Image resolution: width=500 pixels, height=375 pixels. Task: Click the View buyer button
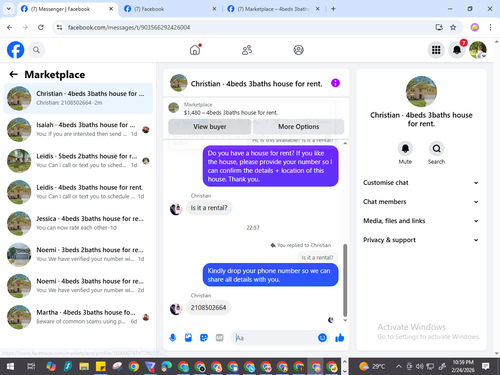(x=210, y=127)
